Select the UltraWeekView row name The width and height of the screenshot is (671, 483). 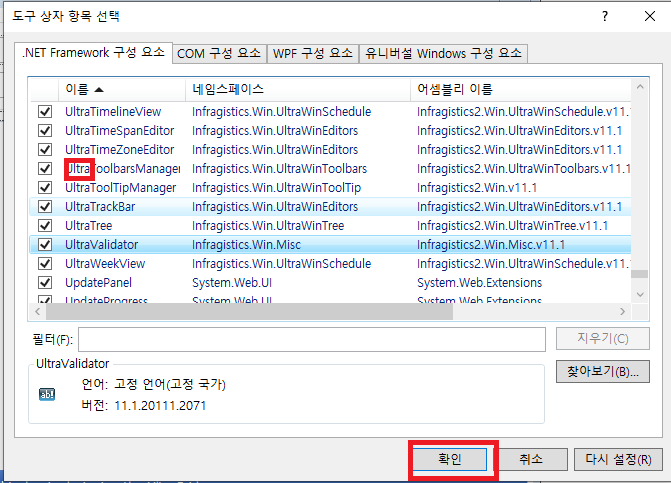coord(105,264)
